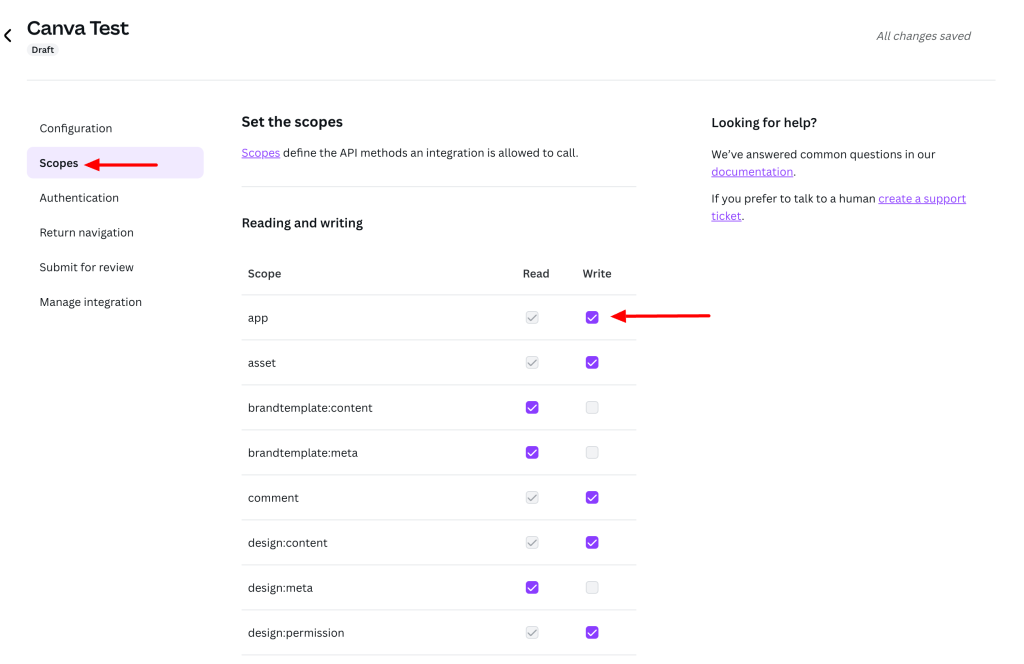This screenshot has height=664, width=1024.
Task: Disable Read for brandtemplate:content
Action: pyautogui.click(x=532, y=408)
